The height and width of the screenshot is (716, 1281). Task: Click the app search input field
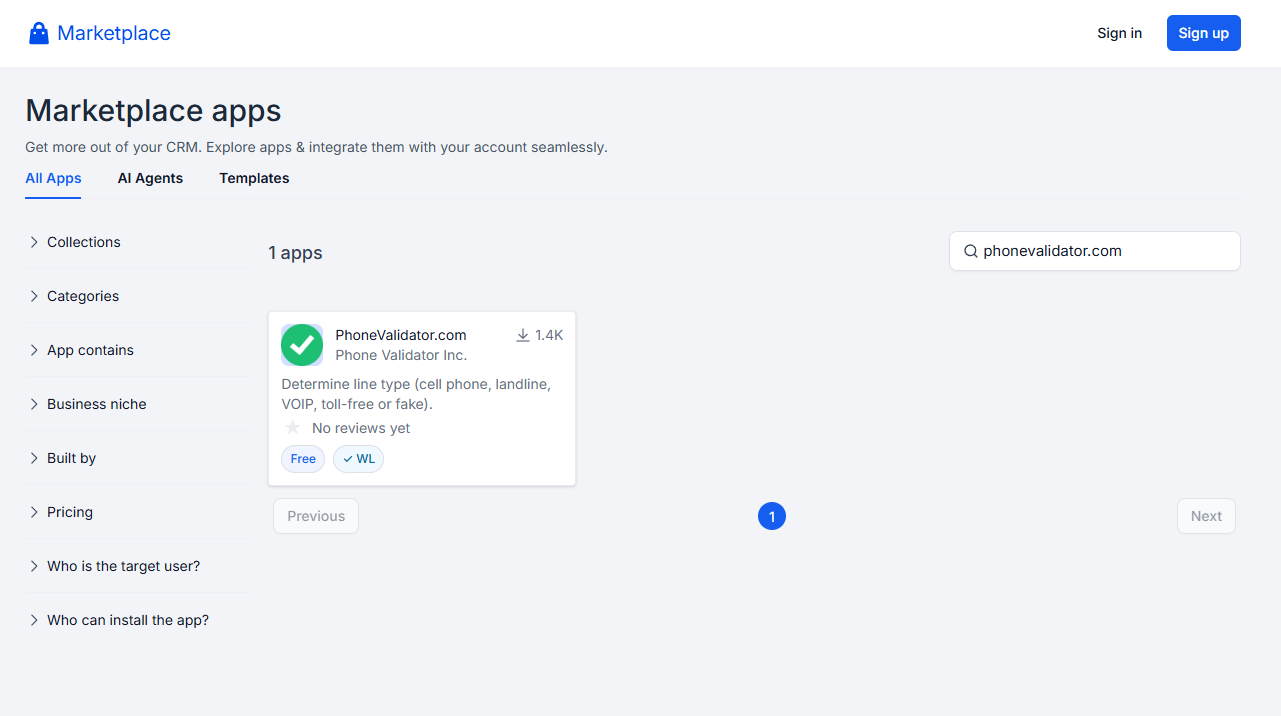coord(1095,251)
